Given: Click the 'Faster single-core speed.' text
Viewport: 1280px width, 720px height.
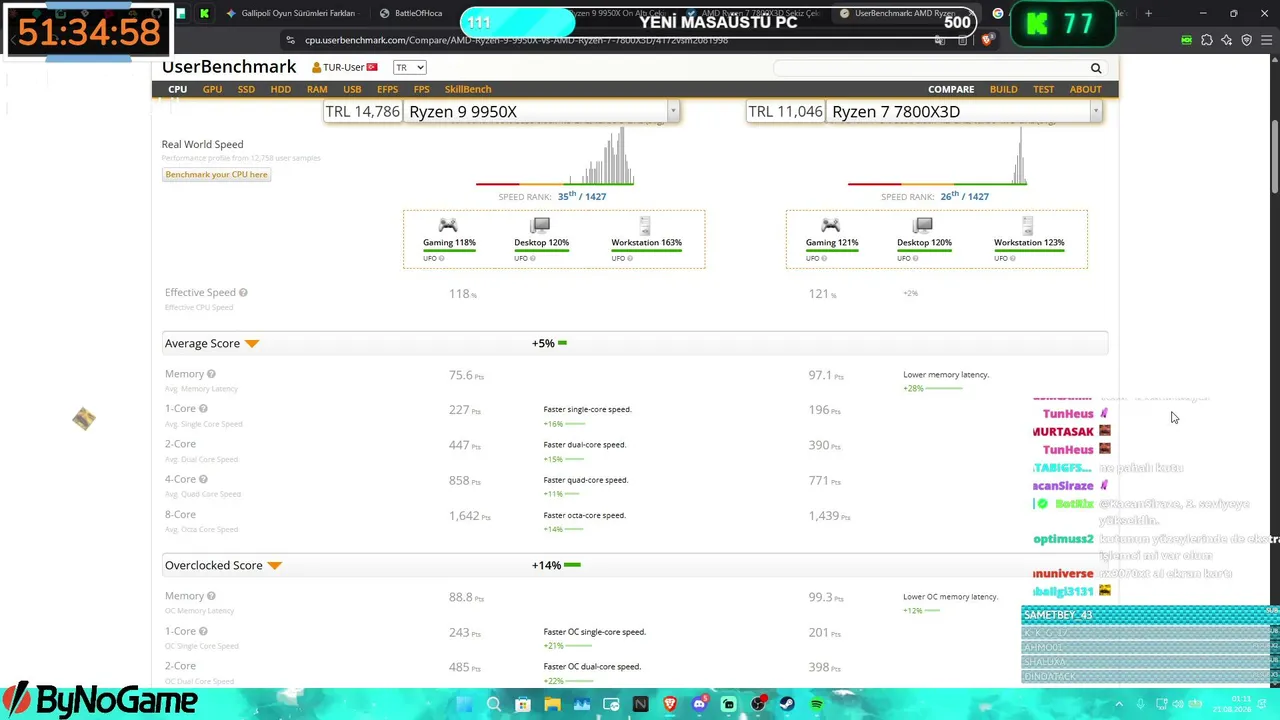Looking at the screenshot, I should pyautogui.click(x=587, y=409).
